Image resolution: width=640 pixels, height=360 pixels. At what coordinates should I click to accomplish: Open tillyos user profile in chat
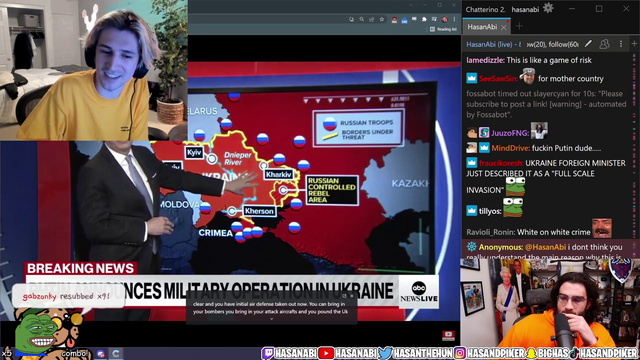[490, 211]
